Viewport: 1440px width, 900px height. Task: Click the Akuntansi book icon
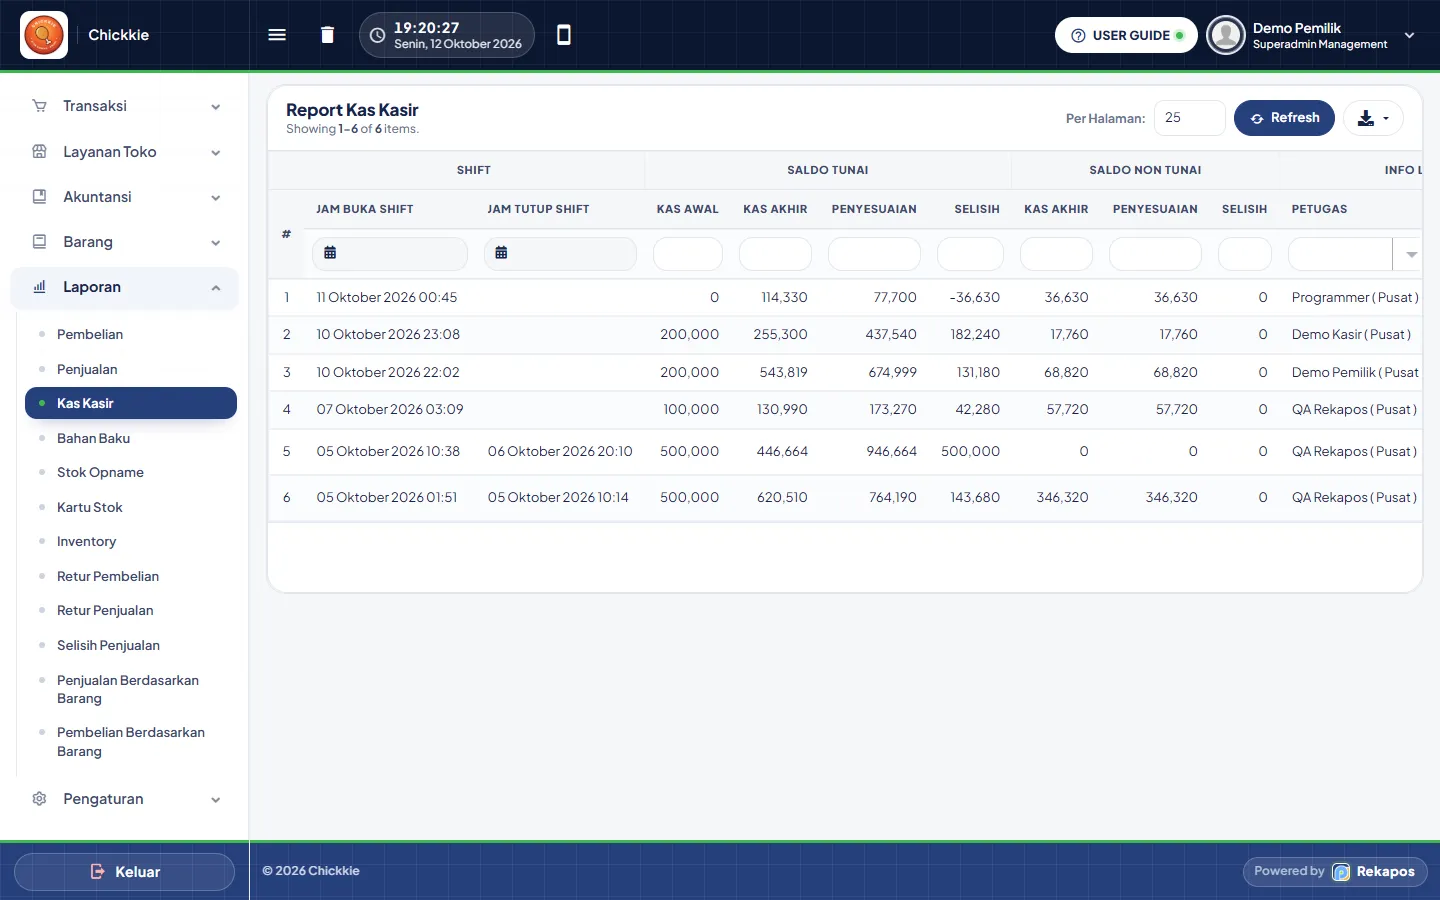point(39,197)
